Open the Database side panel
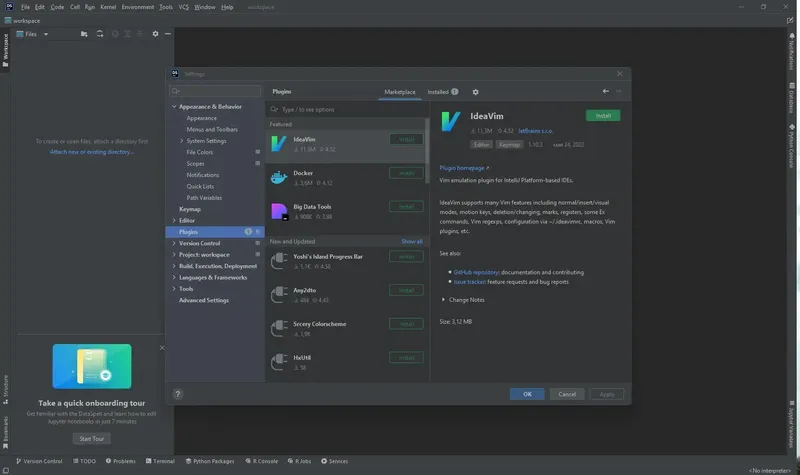Viewport: 800px width, 475px height. tap(792, 98)
